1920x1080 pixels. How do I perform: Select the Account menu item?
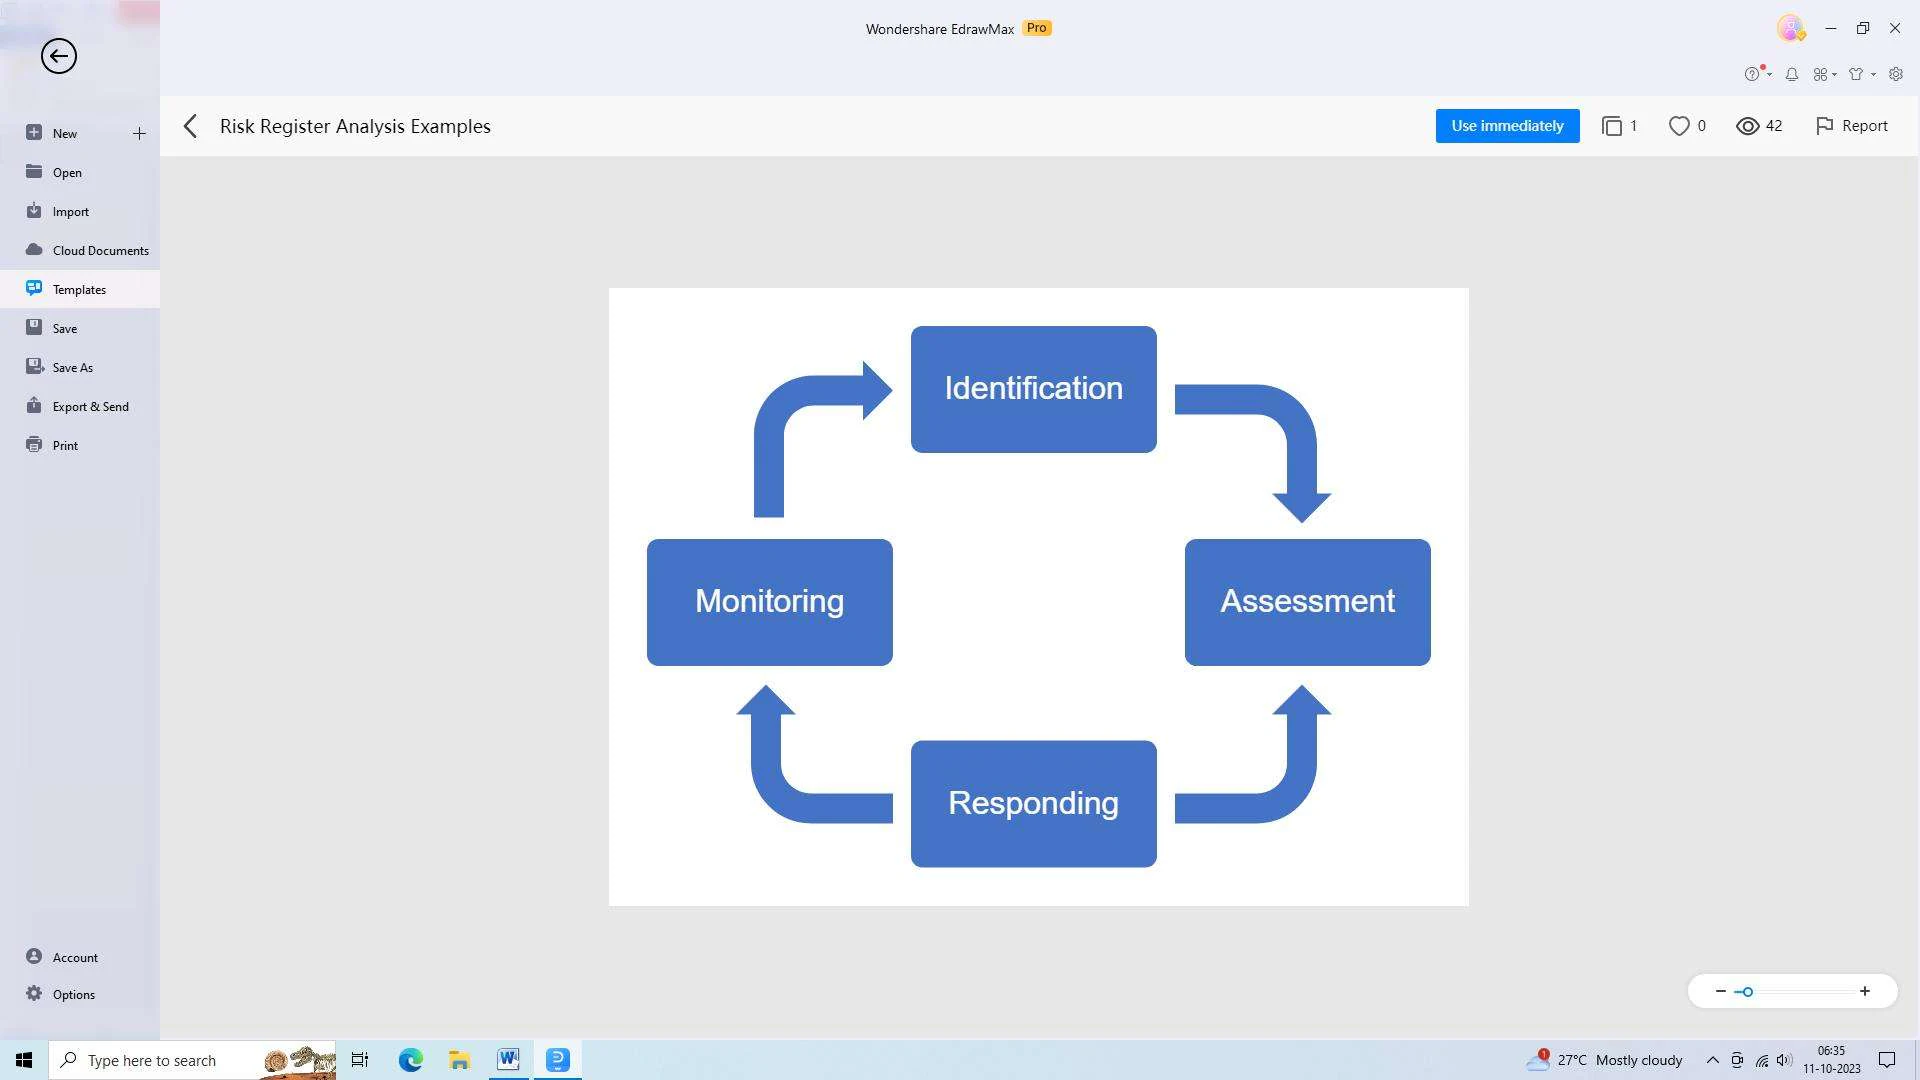[x=74, y=956]
